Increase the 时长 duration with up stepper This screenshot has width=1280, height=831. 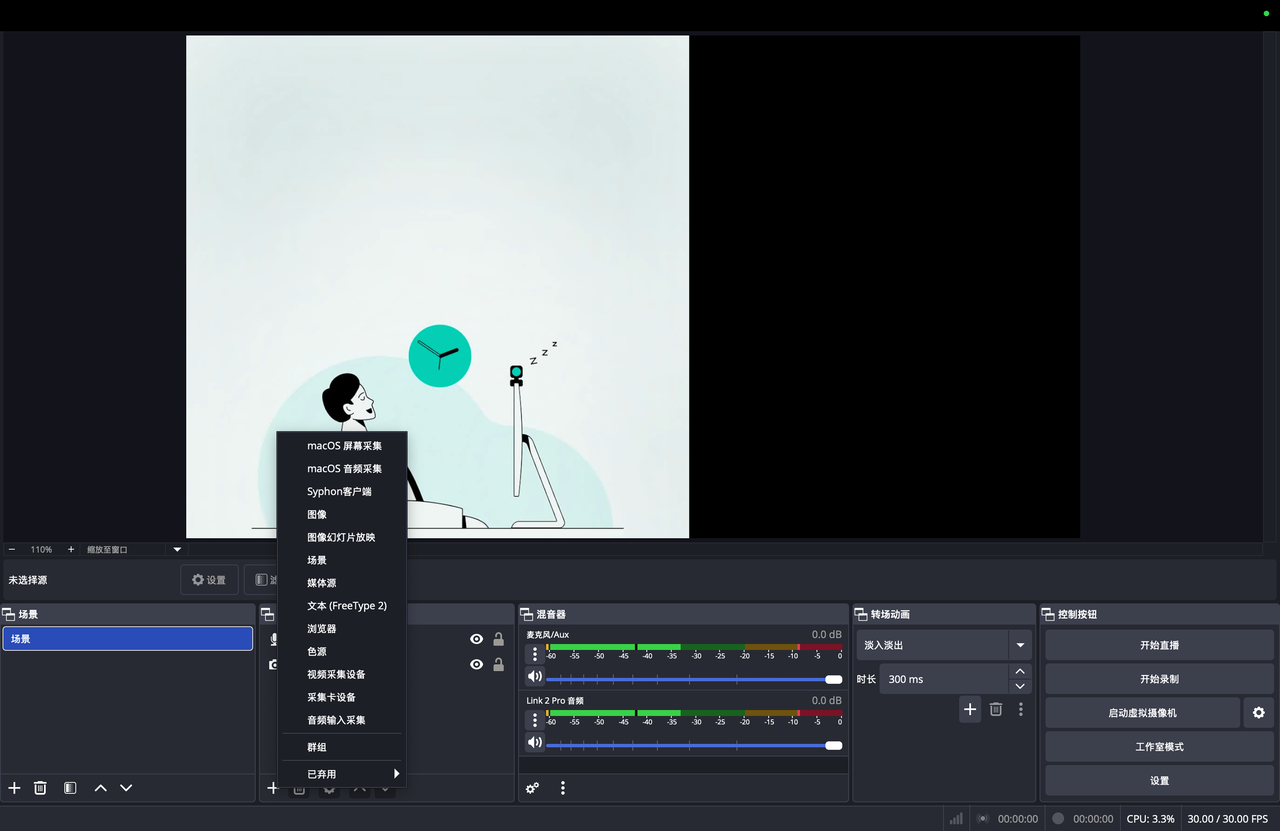pyautogui.click(x=1019, y=672)
